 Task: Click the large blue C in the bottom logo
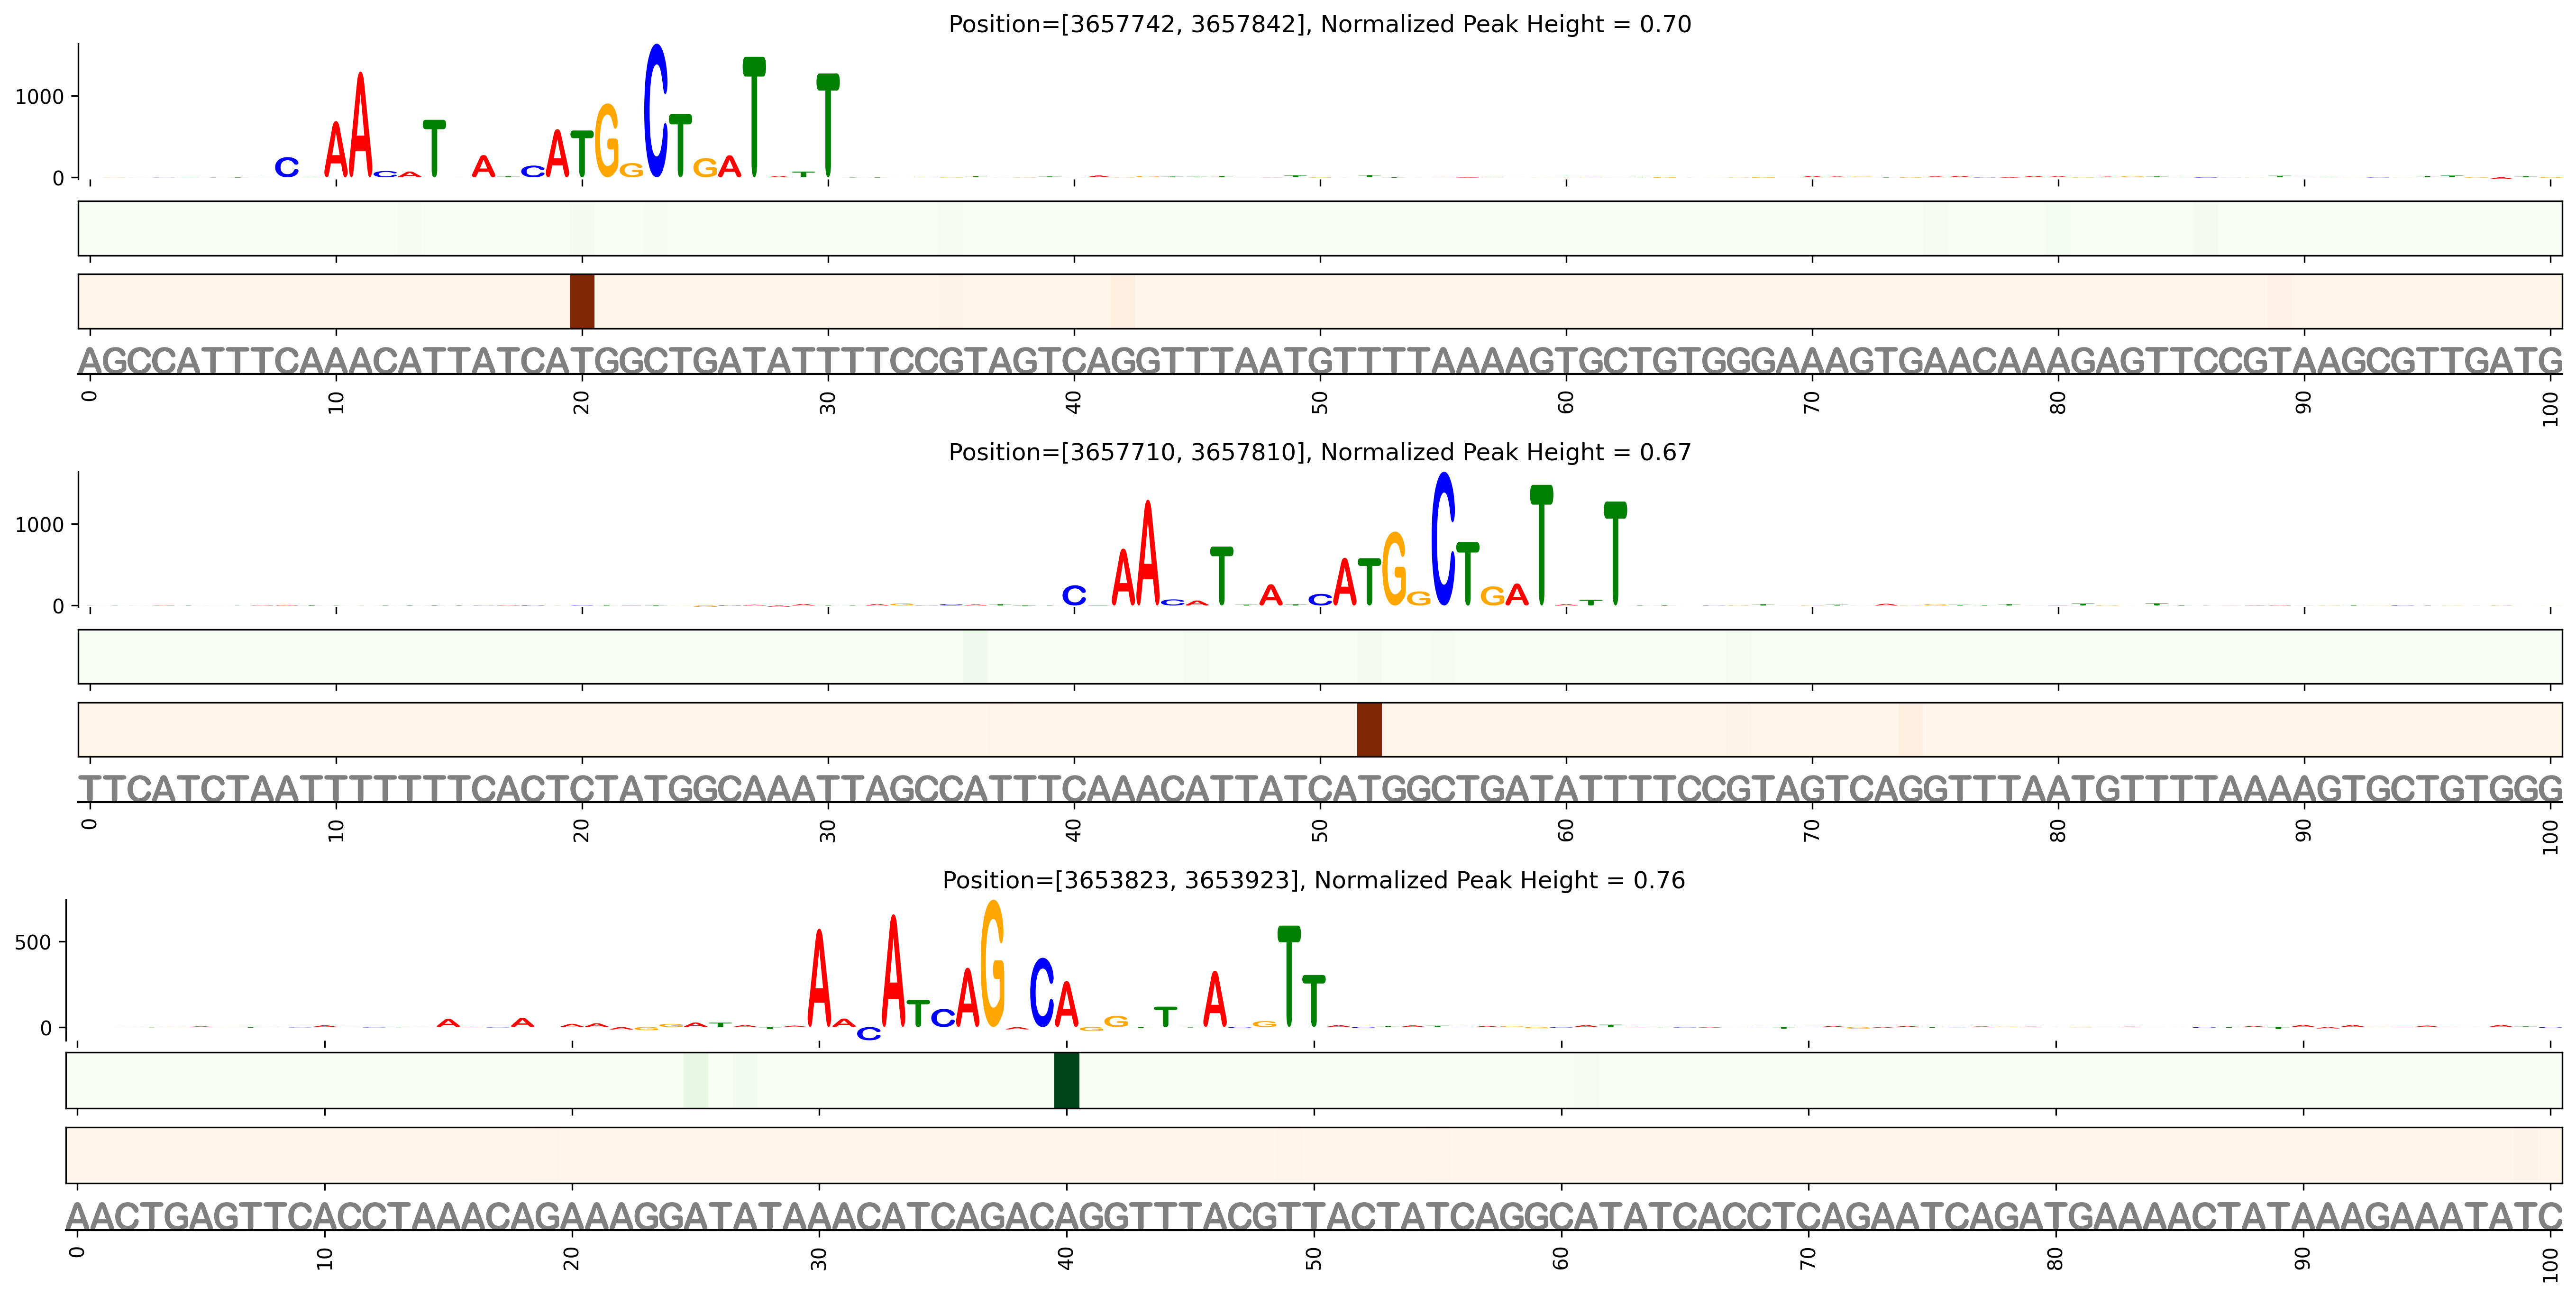tap(1042, 992)
